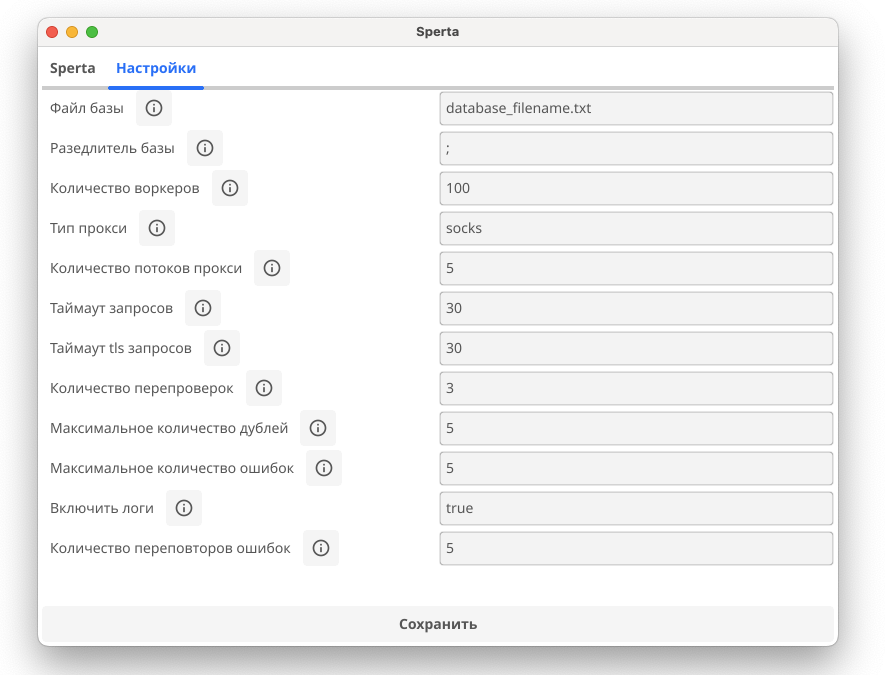Click info icon beside Разедлитель базы
Image resolution: width=885 pixels, height=675 pixels.
click(205, 148)
